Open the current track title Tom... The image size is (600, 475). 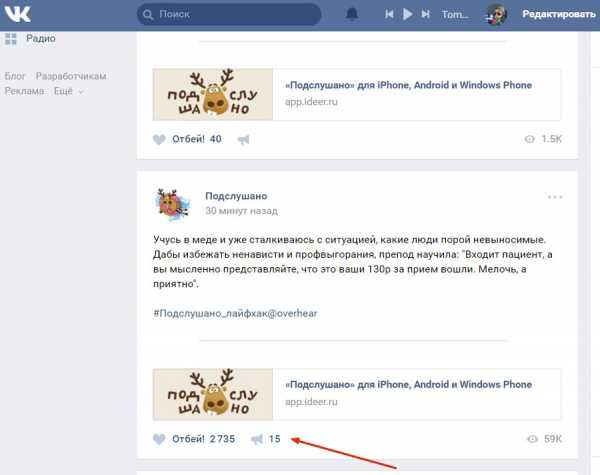[x=455, y=15]
